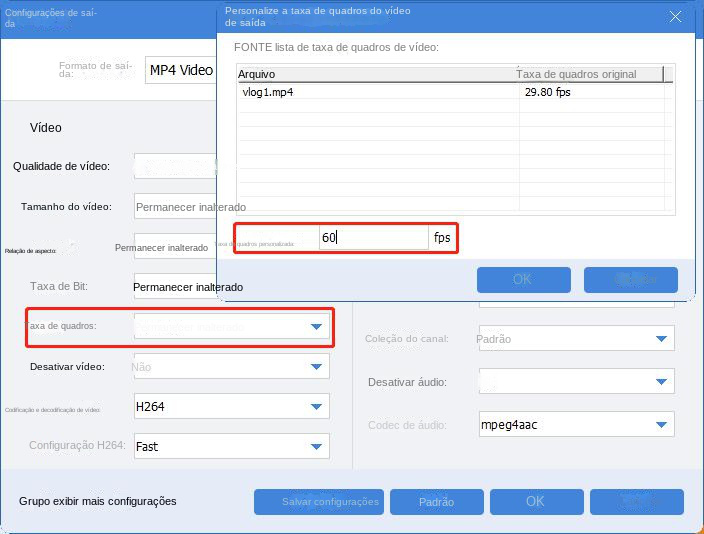Click the bottom button right of OK
The image size is (704, 534).
coord(637,502)
